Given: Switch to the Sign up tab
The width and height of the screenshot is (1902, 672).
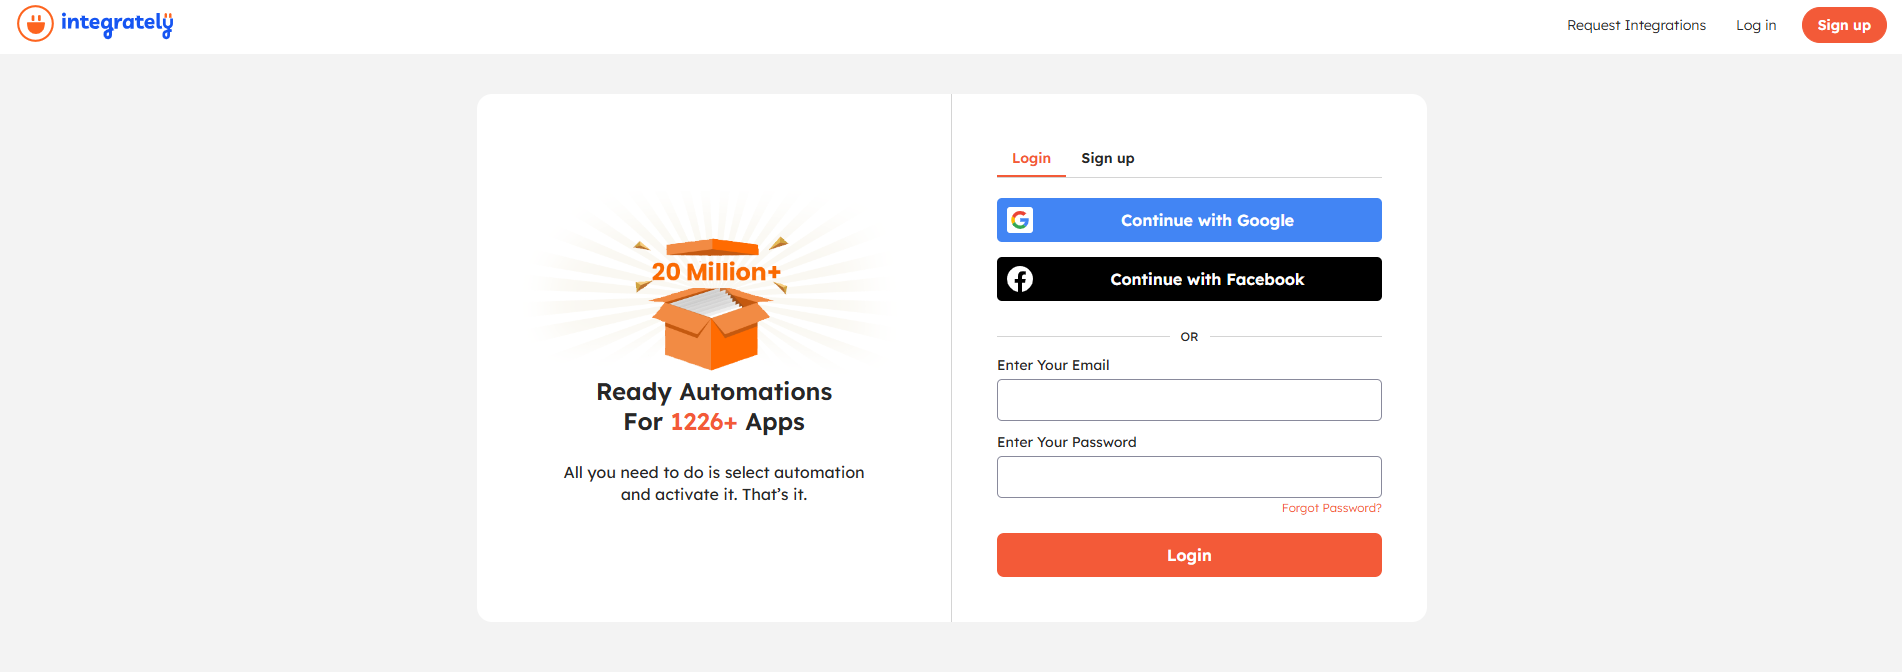Looking at the screenshot, I should 1107,158.
